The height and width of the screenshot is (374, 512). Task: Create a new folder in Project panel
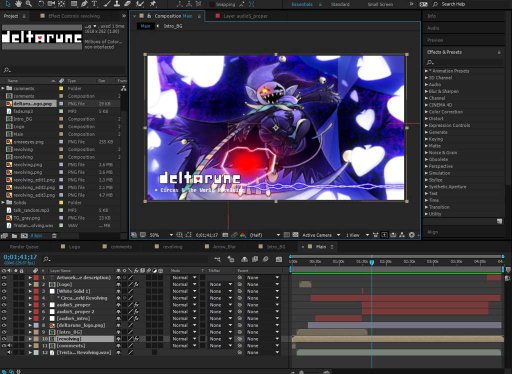[14, 236]
